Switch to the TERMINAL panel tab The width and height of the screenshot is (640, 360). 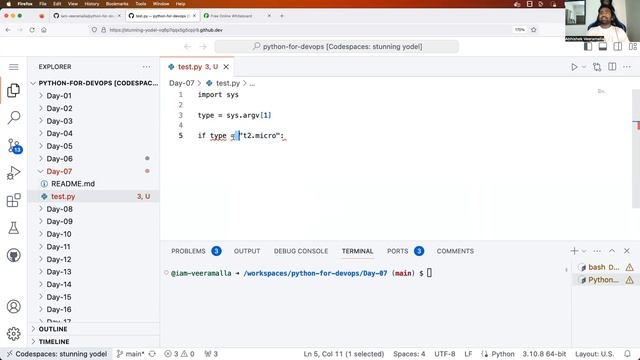tap(358, 251)
